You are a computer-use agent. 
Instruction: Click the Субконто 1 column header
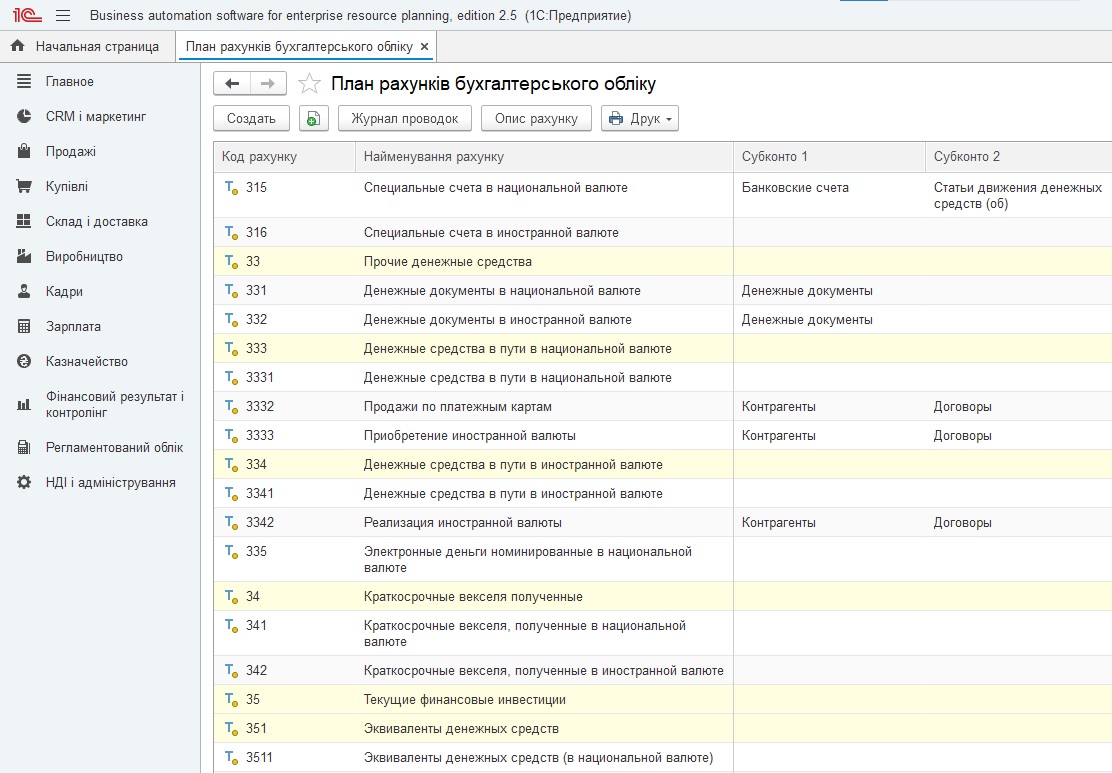click(775, 157)
